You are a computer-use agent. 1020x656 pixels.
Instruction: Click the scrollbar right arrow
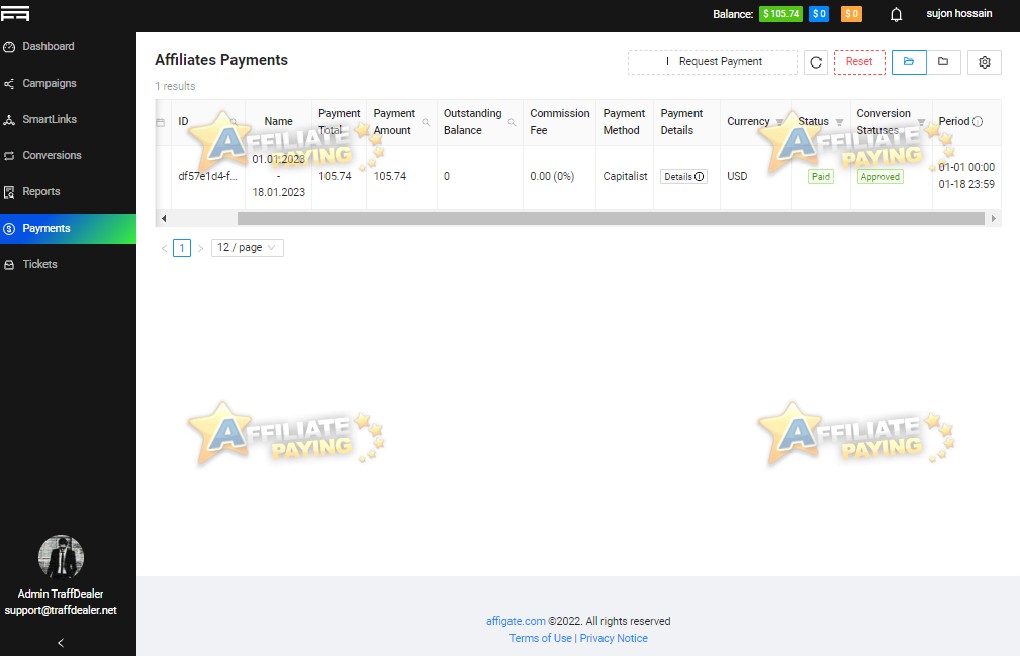tap(993, 219)
